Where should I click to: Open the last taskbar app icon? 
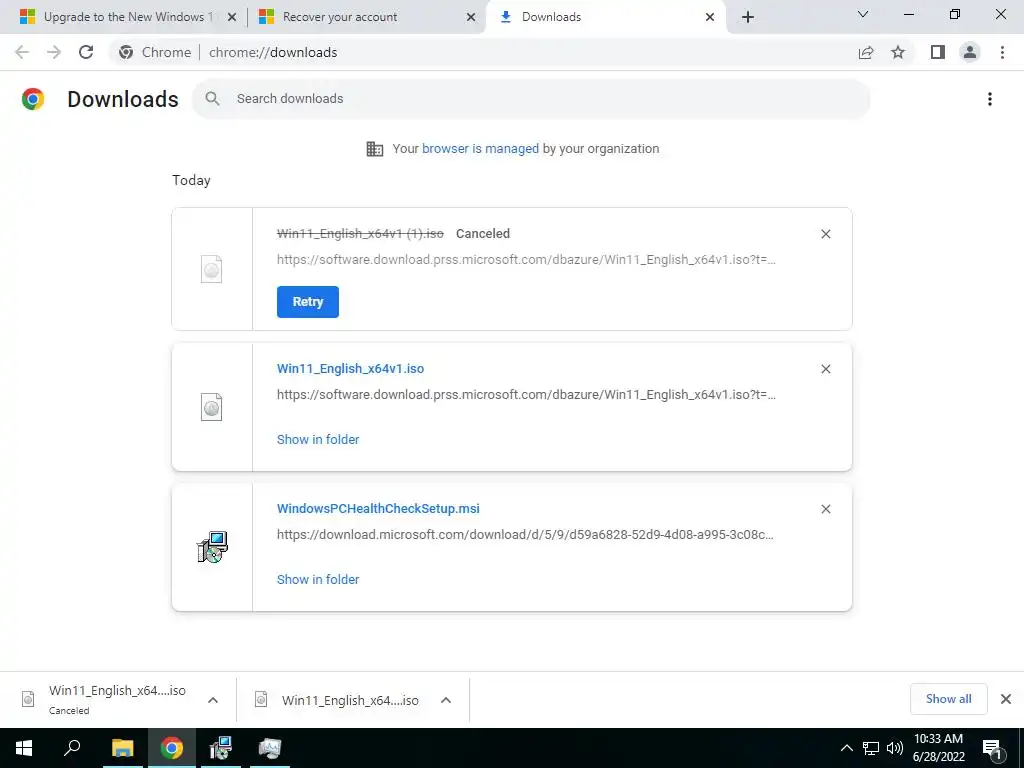click(269, 748)
